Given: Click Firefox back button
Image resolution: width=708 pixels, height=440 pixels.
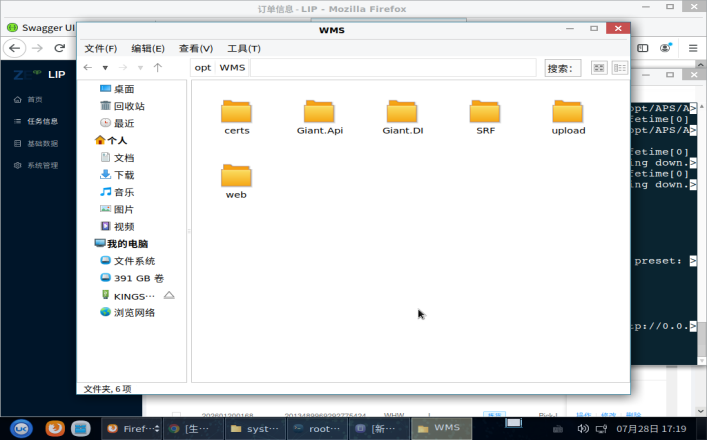Looking at the screenshot, I should click(14, 48).
